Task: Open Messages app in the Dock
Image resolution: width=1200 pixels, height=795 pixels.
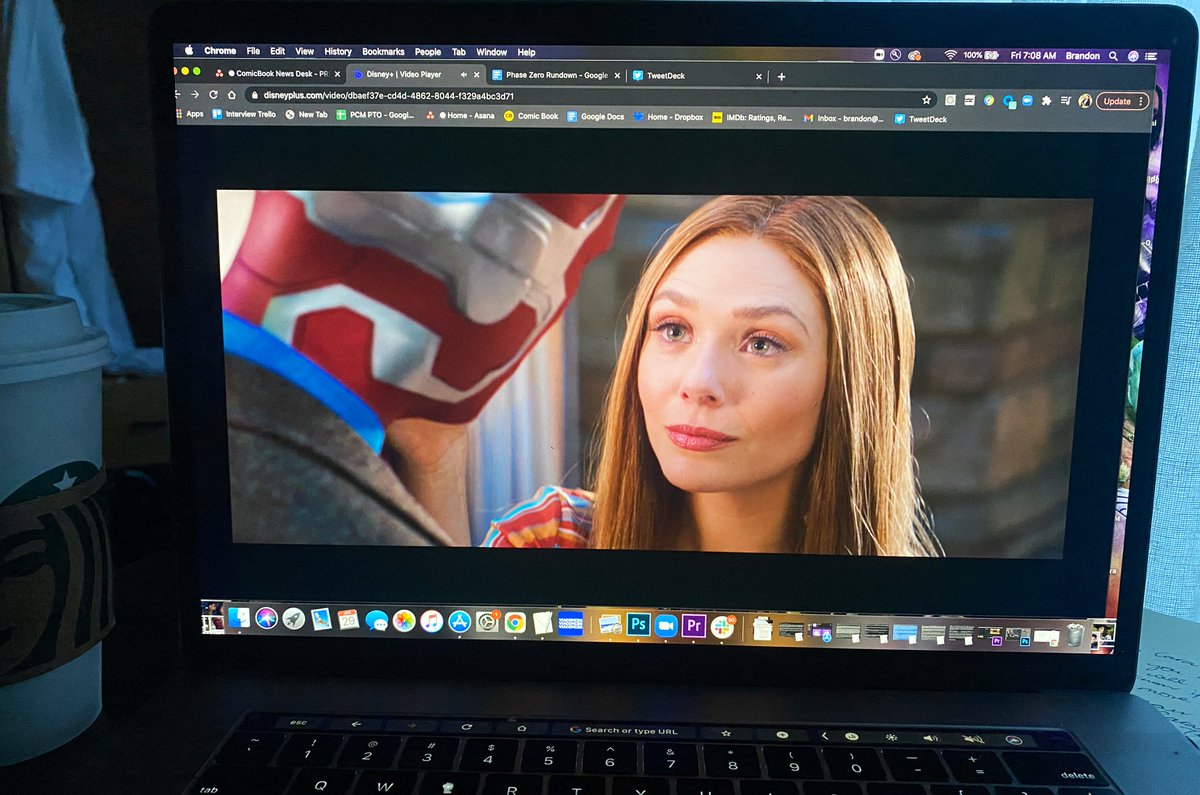Action: (377, 621)
